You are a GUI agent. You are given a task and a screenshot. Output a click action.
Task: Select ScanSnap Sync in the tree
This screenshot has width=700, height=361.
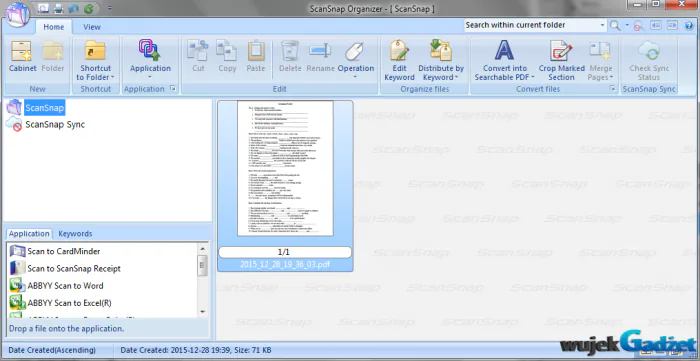point(55,124)
